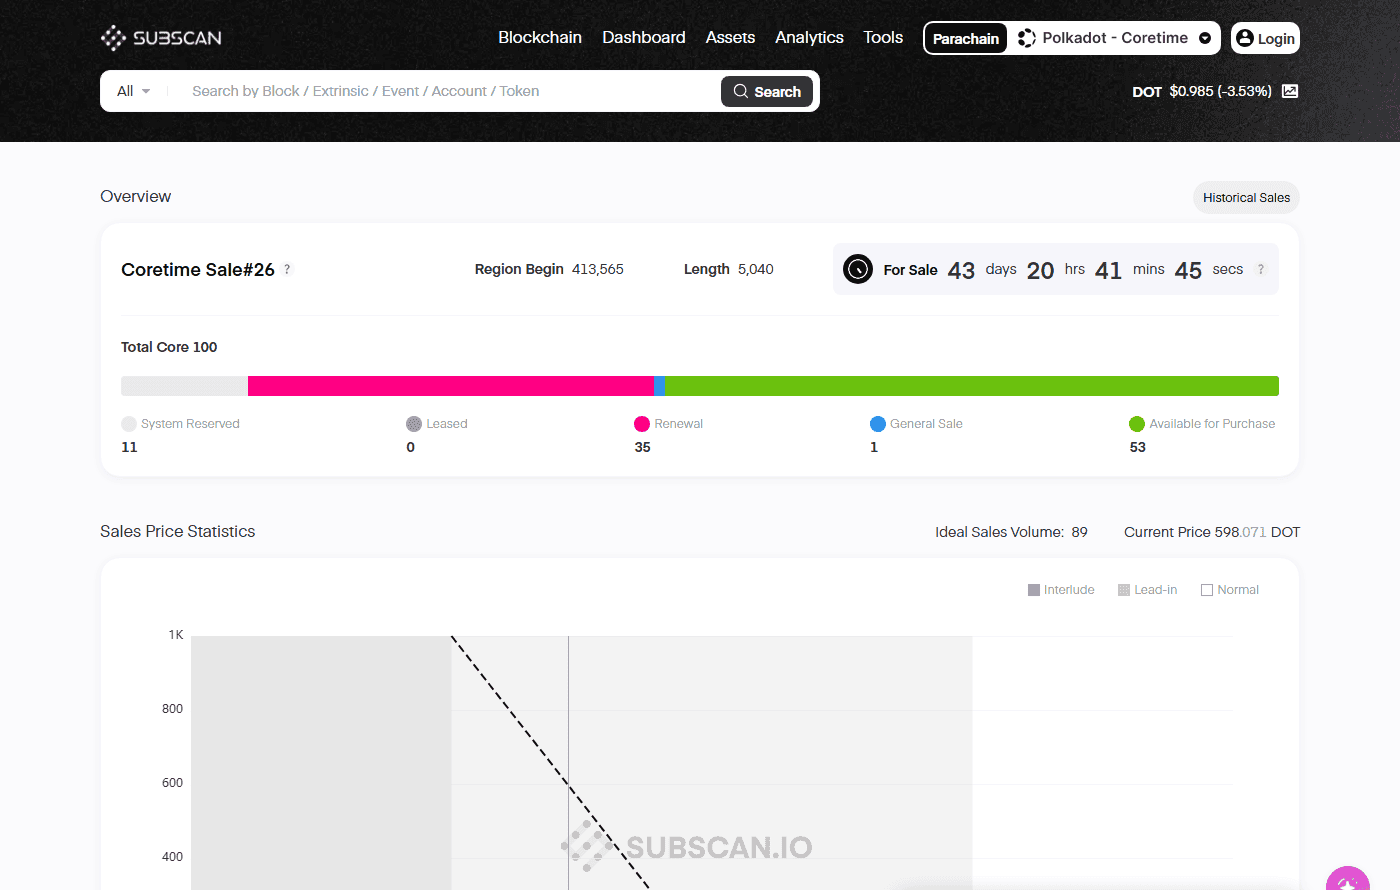Viewport: 1400px width, 890px height.
Task: Open the Assets menu
Action: (x=730, y=37)
